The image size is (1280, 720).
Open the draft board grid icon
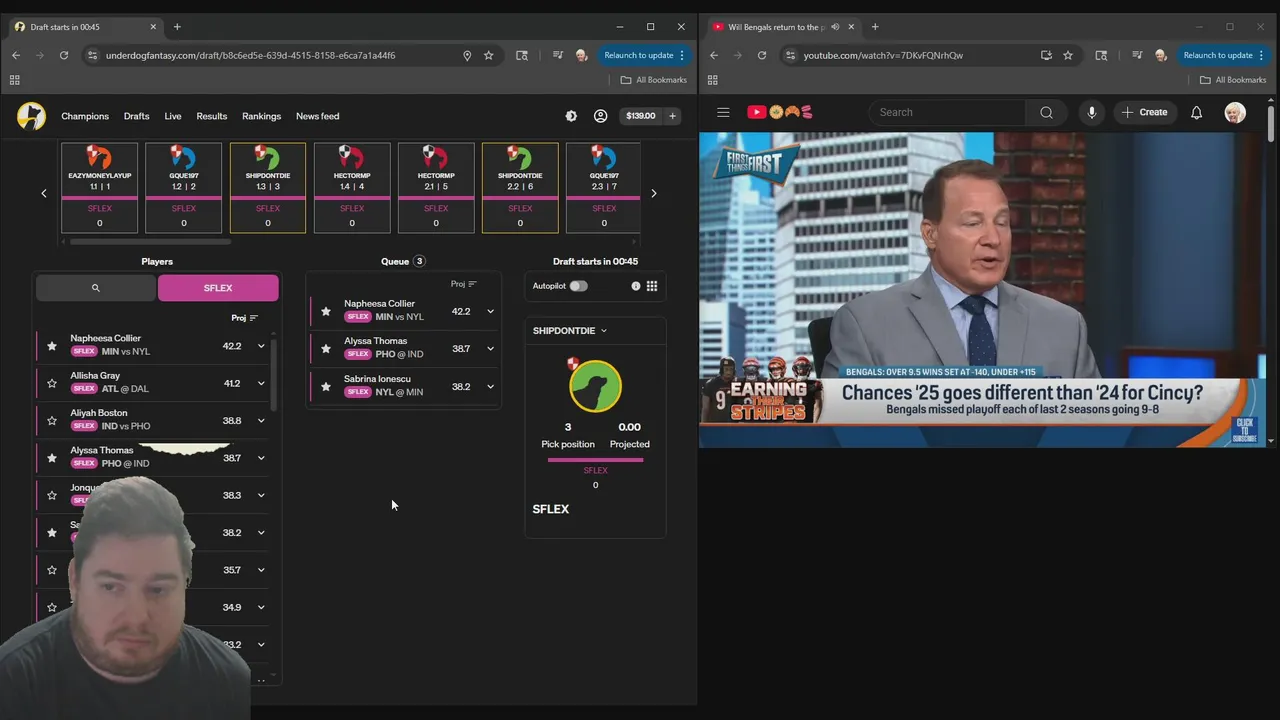coord(652,286)
